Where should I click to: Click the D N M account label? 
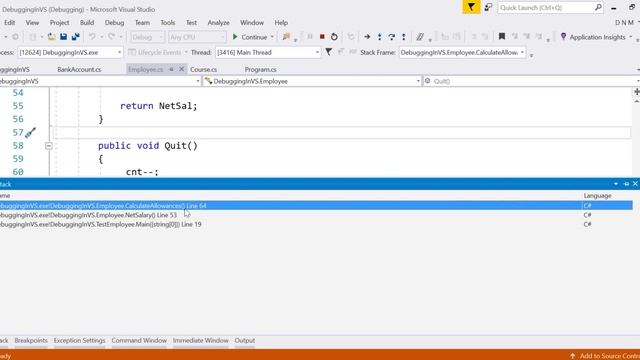point(624,22)
